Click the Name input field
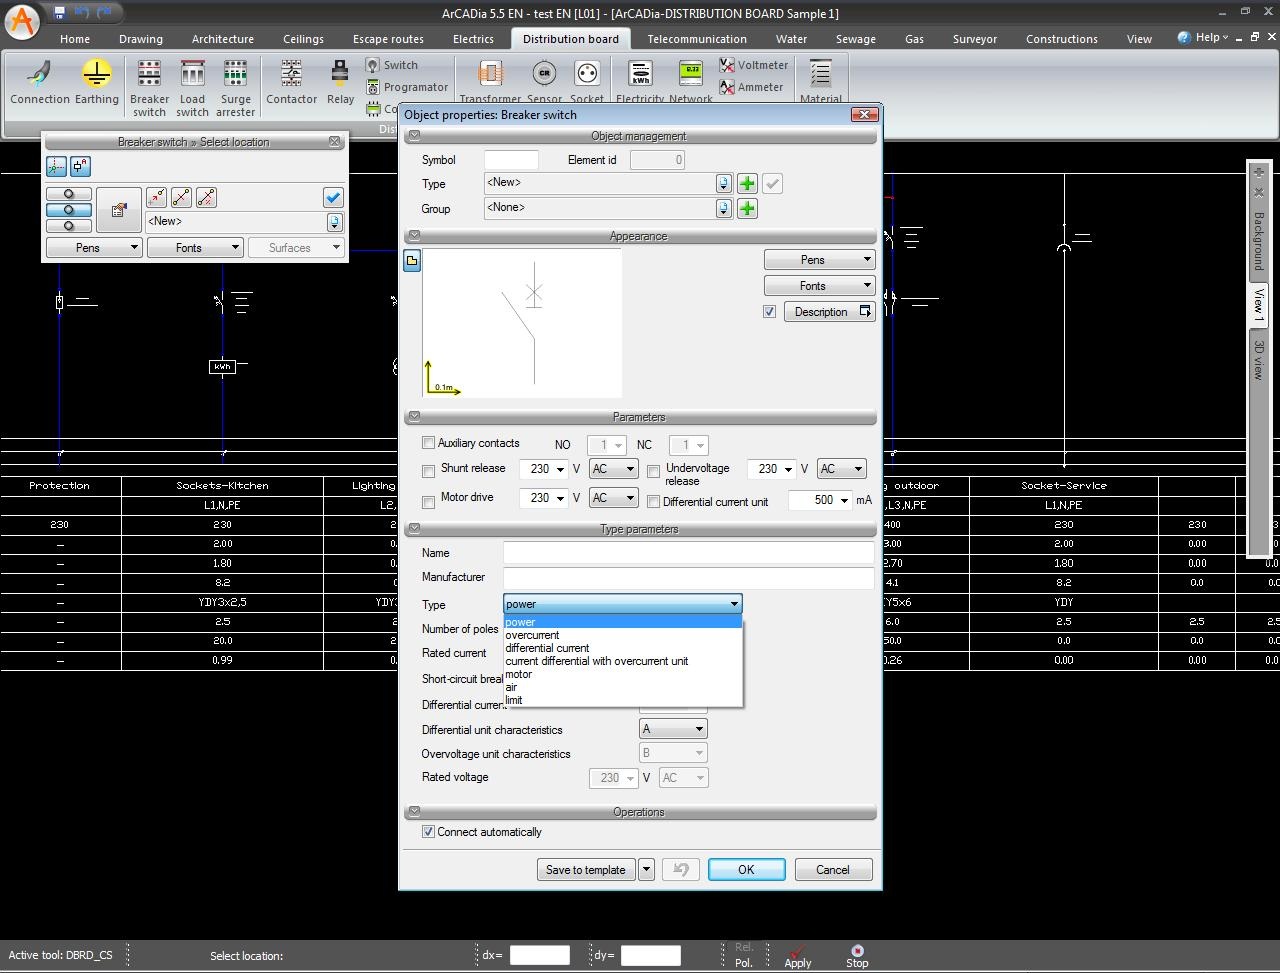Screen dimensions: 1280x973 pos(688,553)
